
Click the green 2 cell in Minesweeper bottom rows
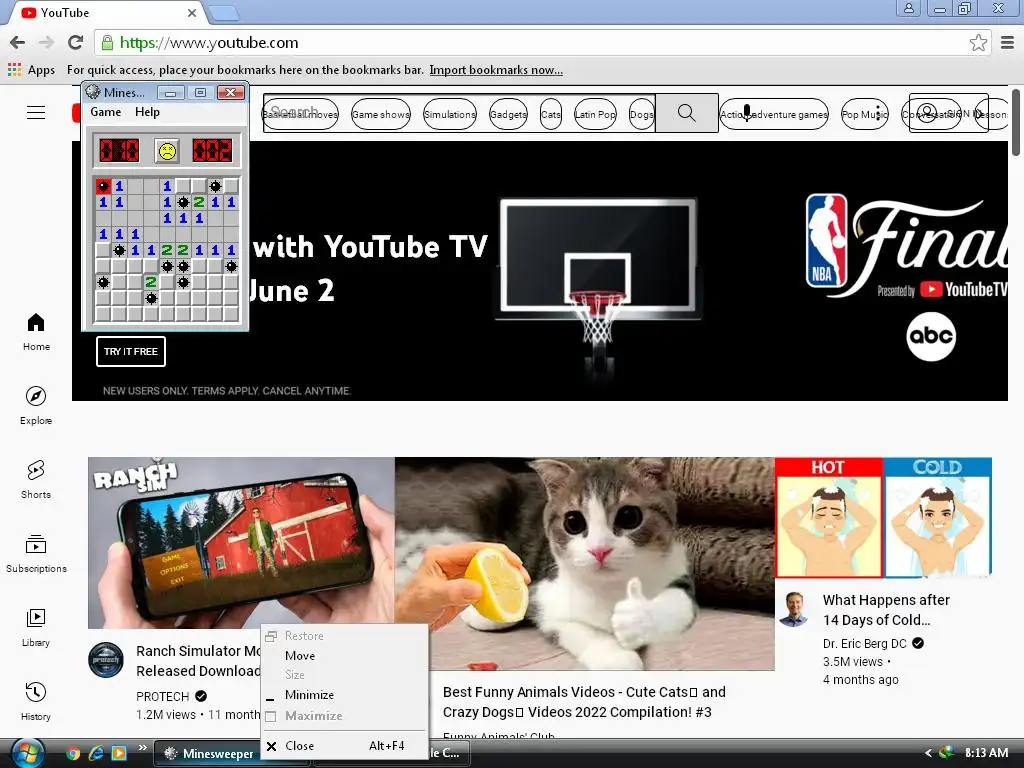pyautogui.click(x=151, y=282)
